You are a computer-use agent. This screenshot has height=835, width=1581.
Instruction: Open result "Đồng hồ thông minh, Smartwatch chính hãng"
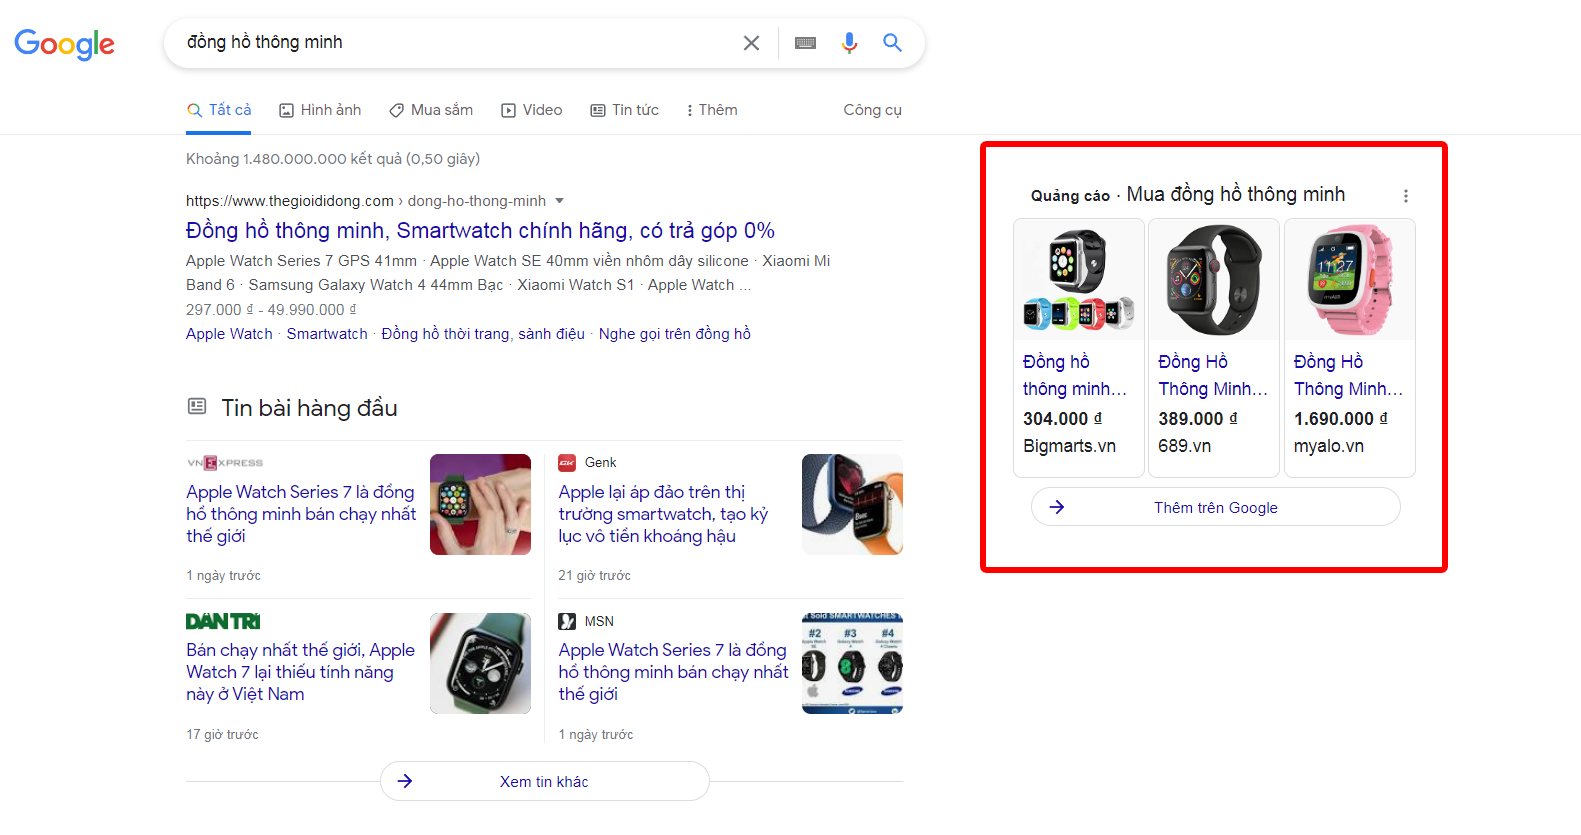pos(480,231)
